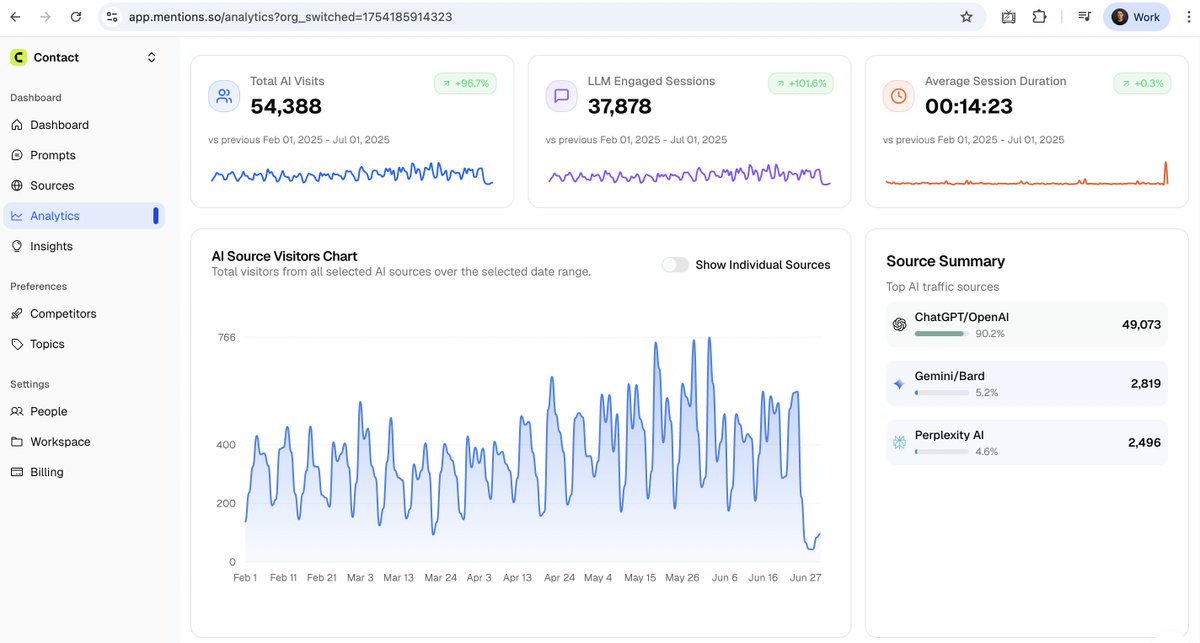Click the +96.7% growth badge
The width and height of the screenshot is (1200, 643).
click(x=465, y=83)
